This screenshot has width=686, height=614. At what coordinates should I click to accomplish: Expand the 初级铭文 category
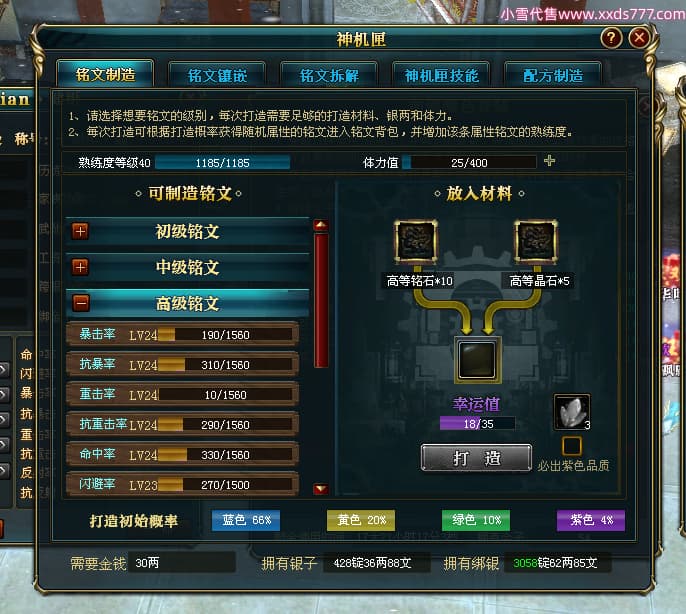click(x=80, y=231)
